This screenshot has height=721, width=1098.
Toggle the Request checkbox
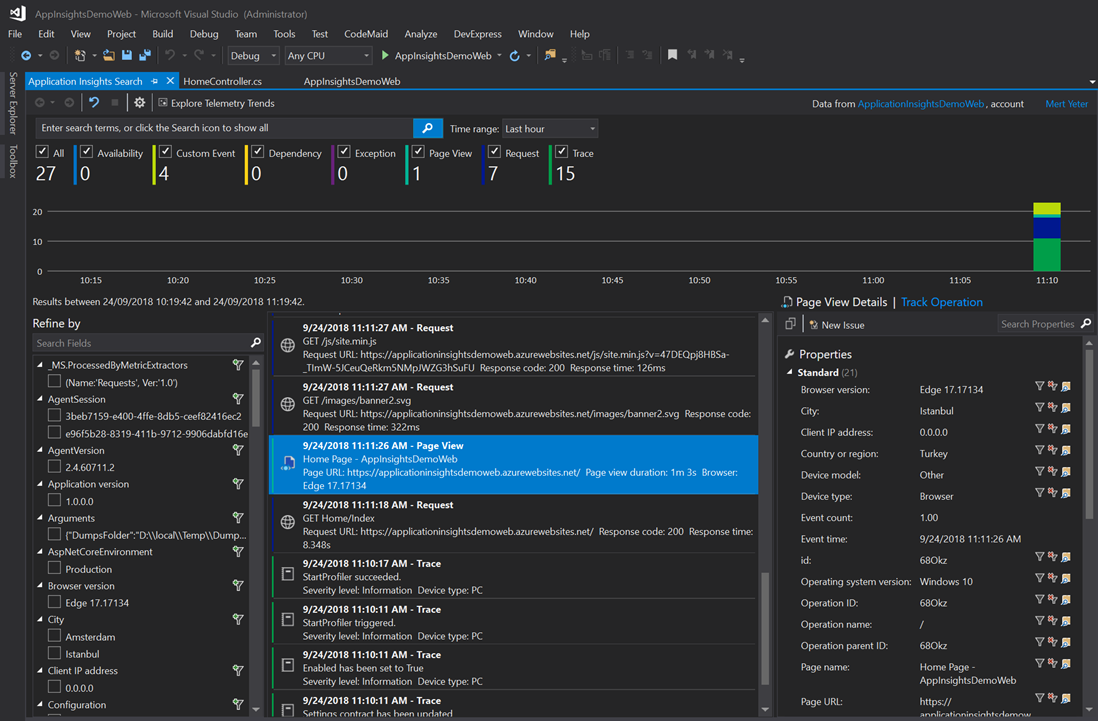pyautogui.click(x=494, y=152)
